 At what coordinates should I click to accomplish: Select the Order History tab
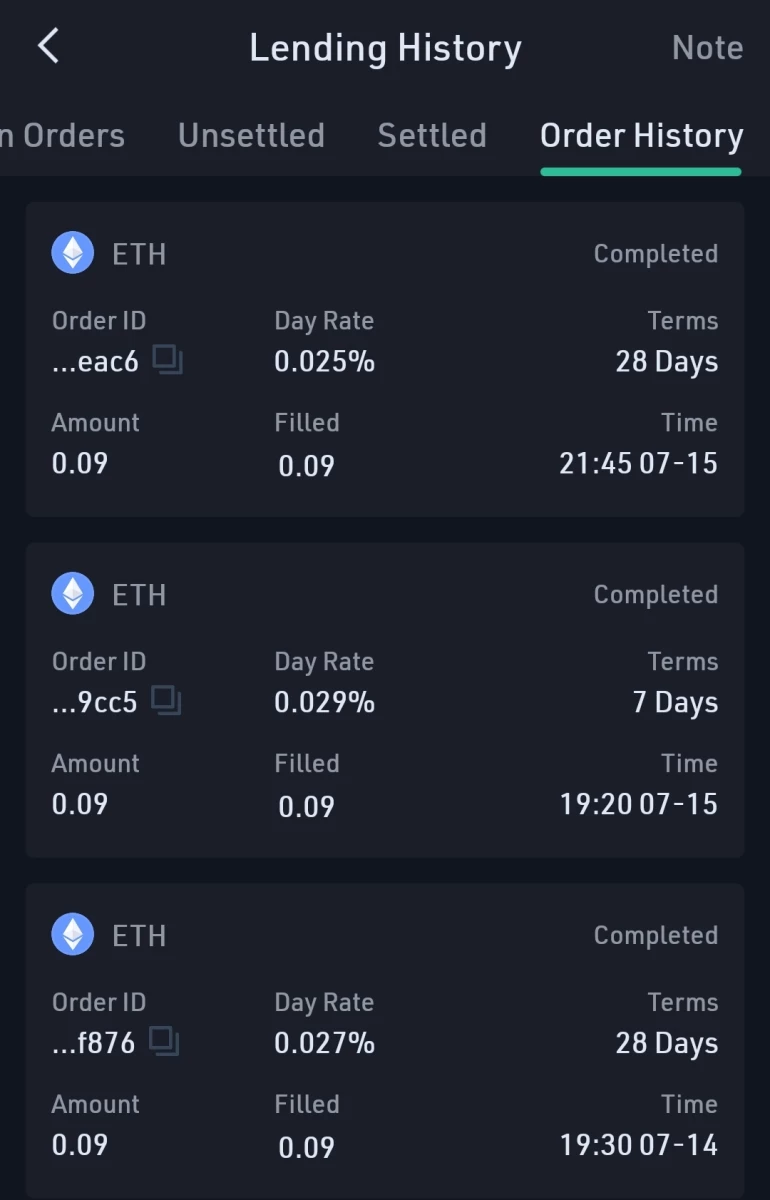(x=641, y=136)
